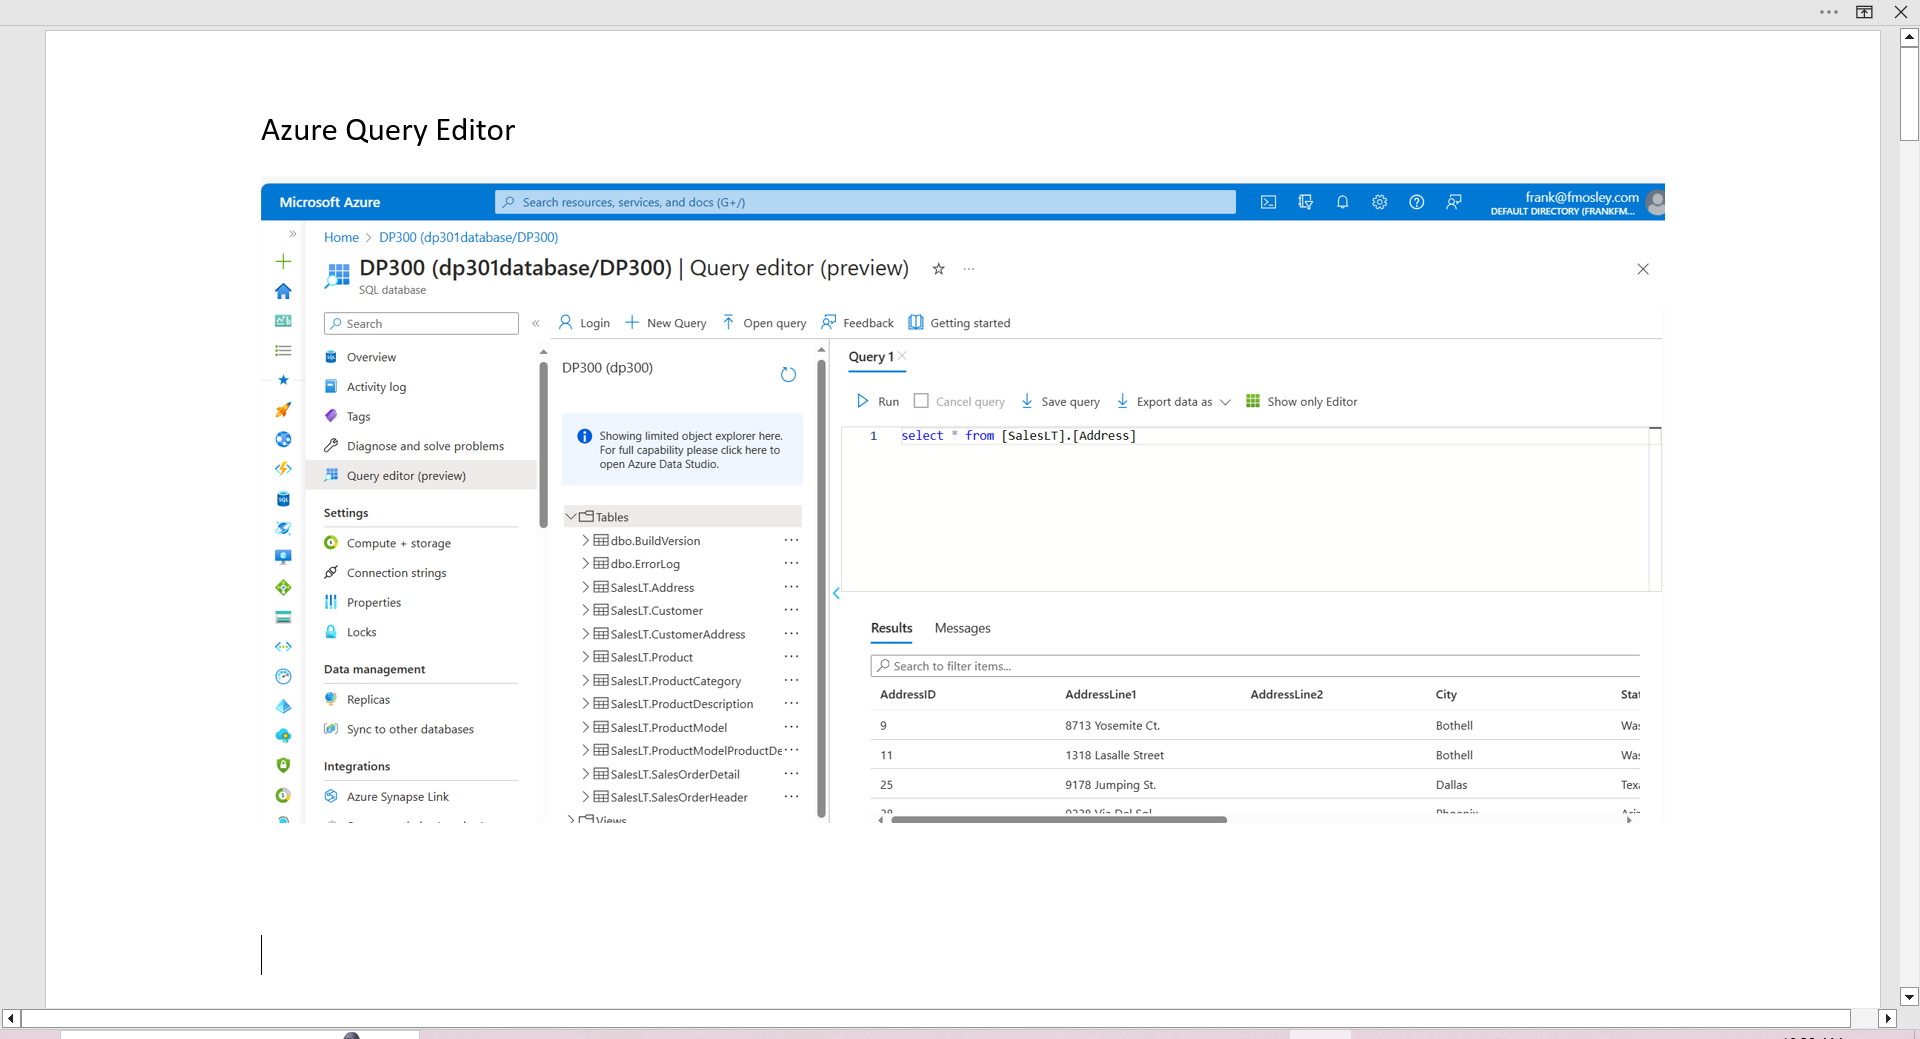Click the Login button
The image size is (1920, 1039).
[x=583, y=322]
